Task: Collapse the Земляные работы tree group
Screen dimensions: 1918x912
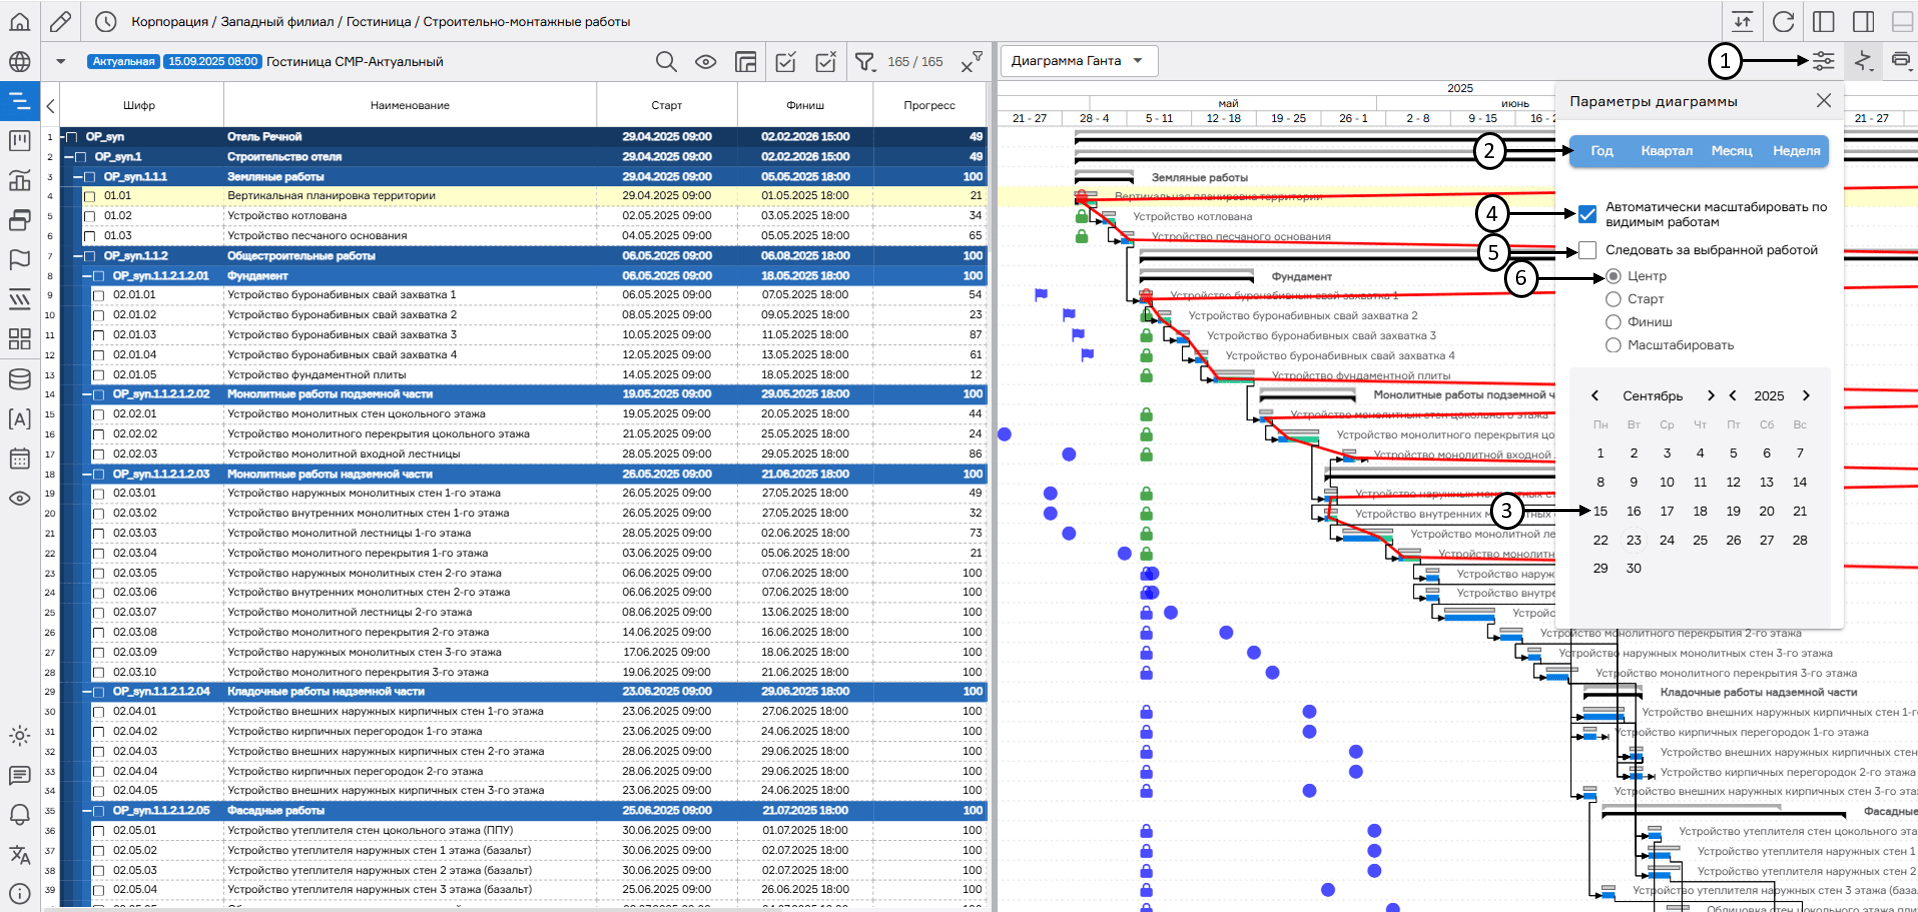Action: pyautogui.click(x=79, y=177)
